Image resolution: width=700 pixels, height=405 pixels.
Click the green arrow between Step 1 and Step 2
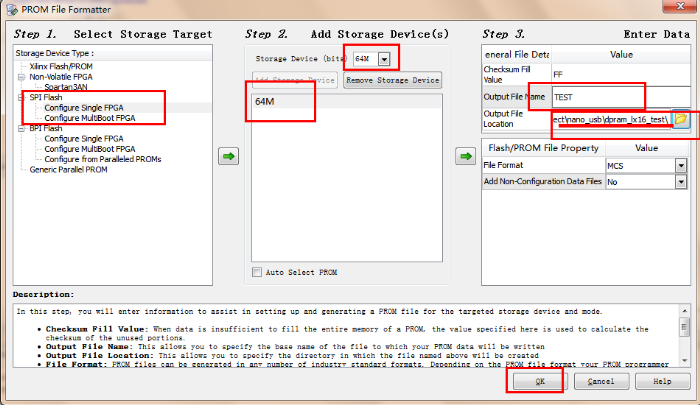229,156
